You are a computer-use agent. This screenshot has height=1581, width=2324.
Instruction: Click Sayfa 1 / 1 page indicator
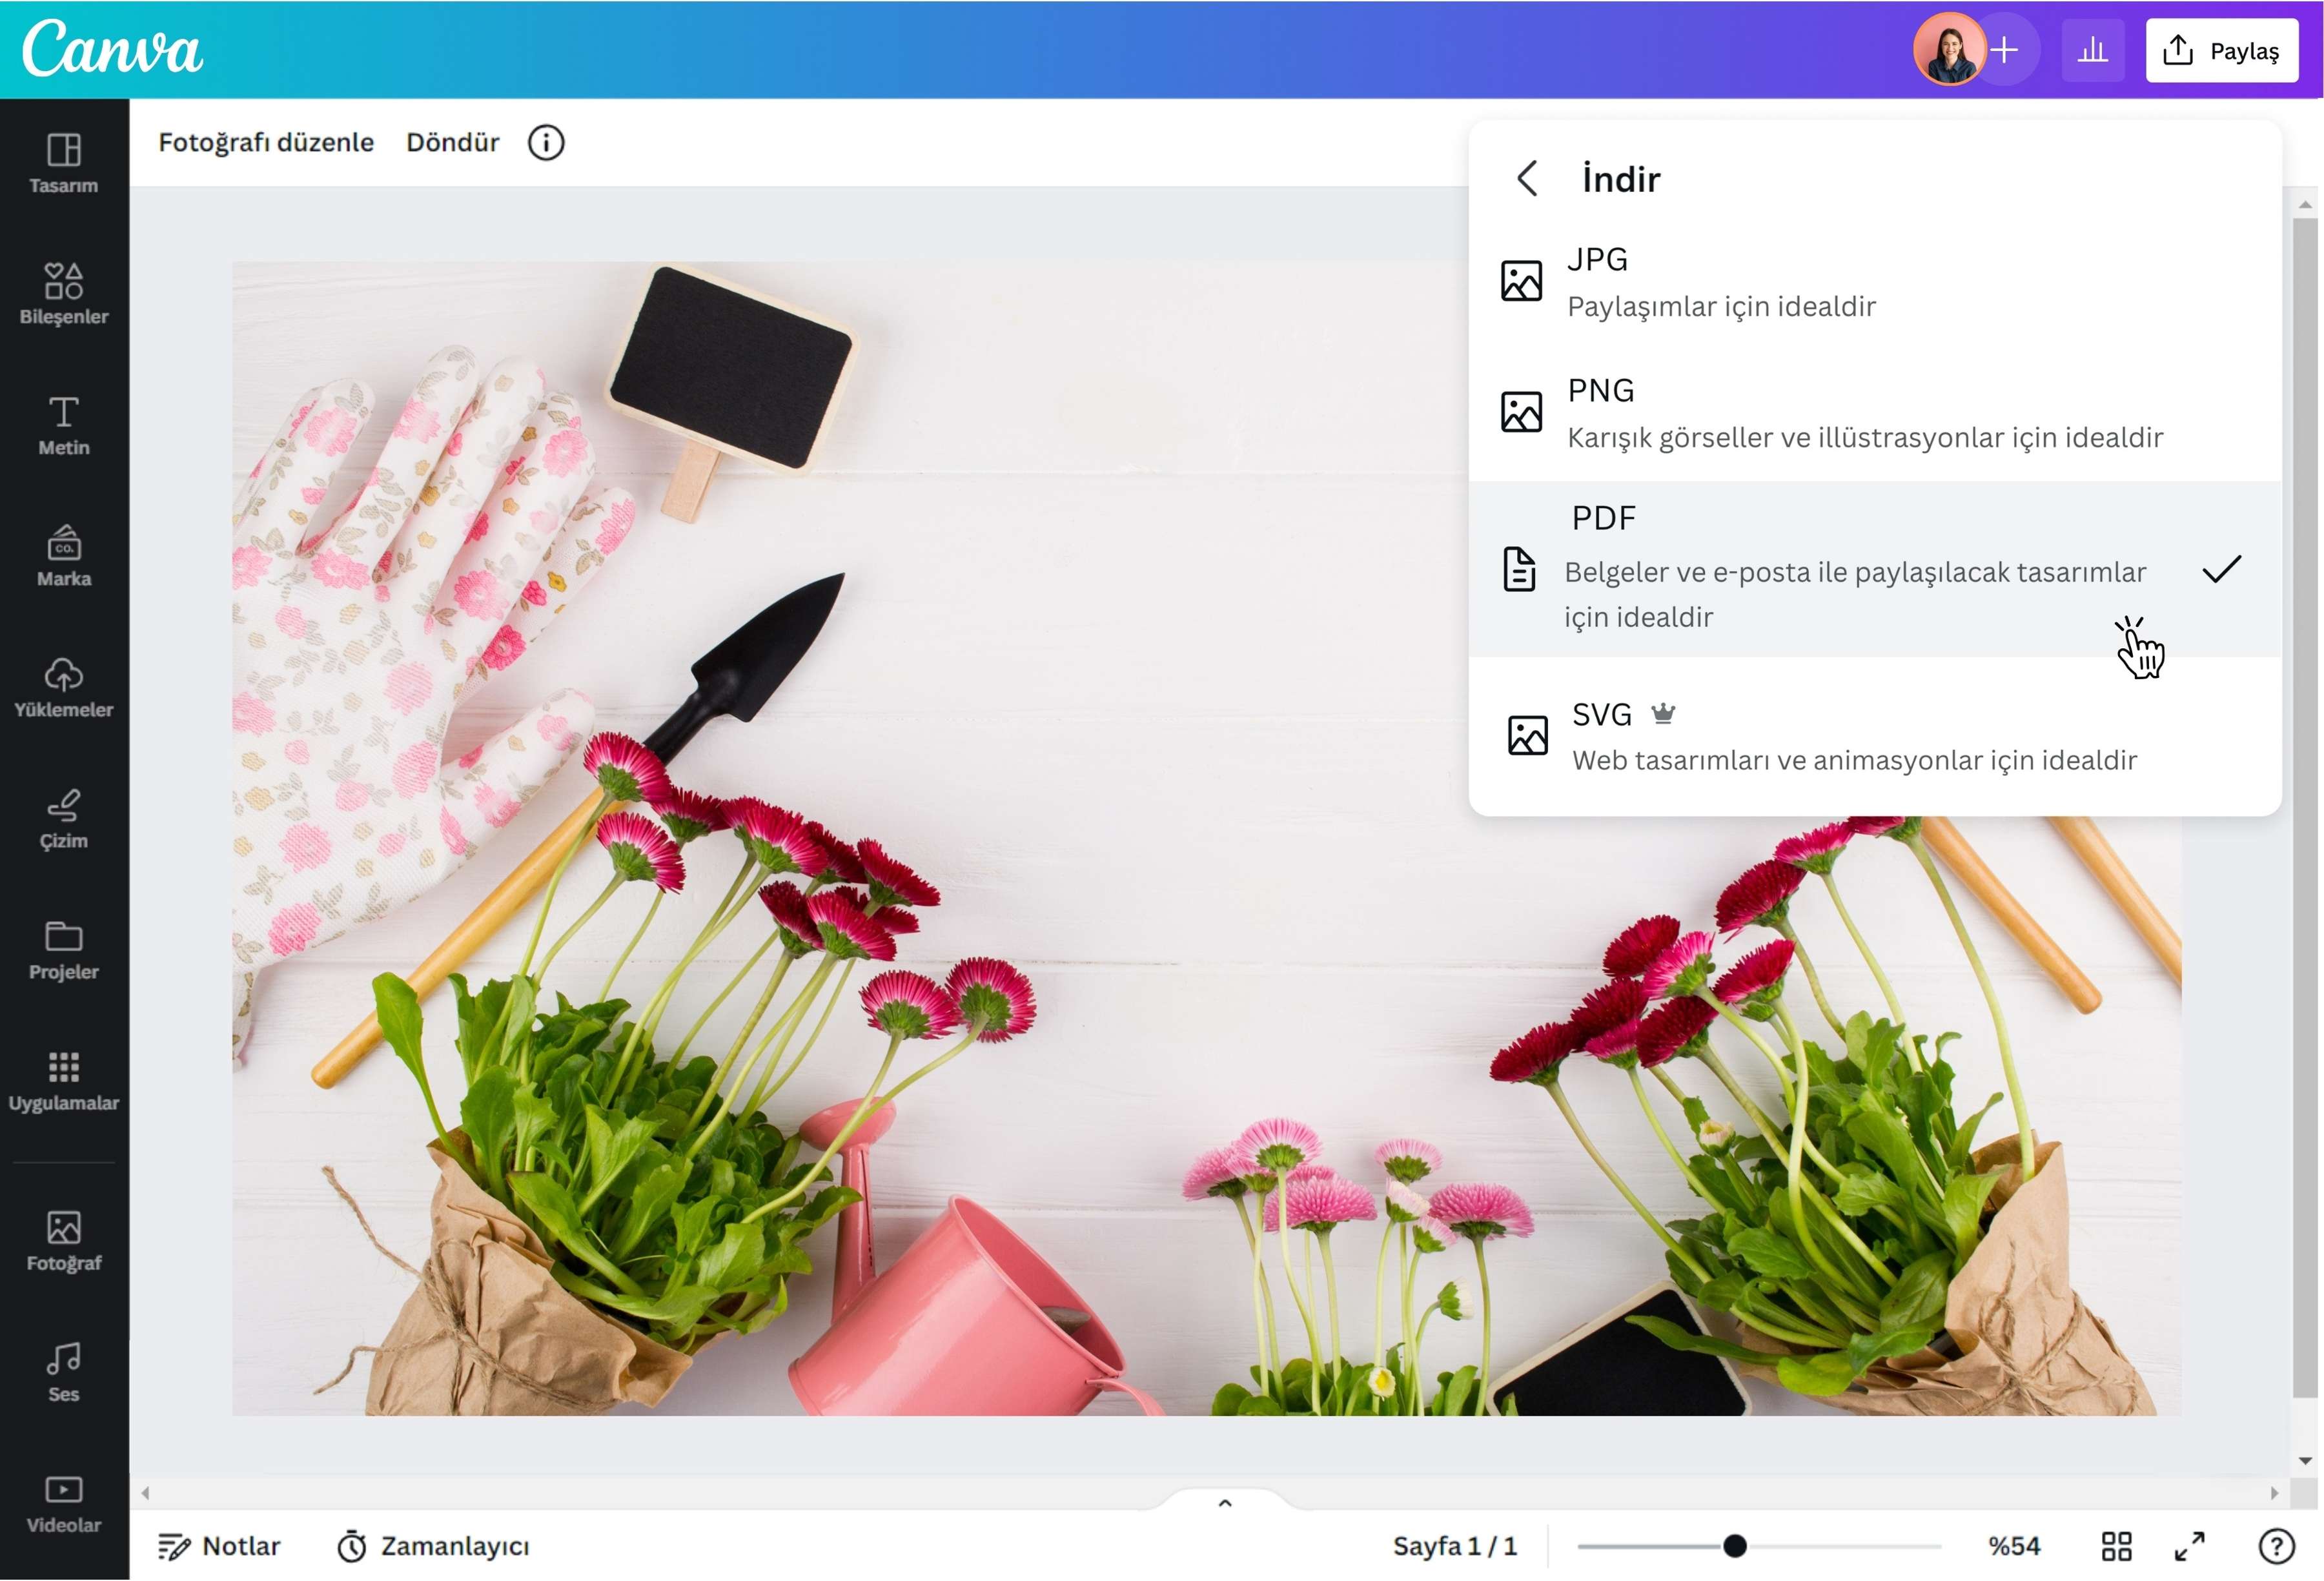[x=1455, y=1546]
